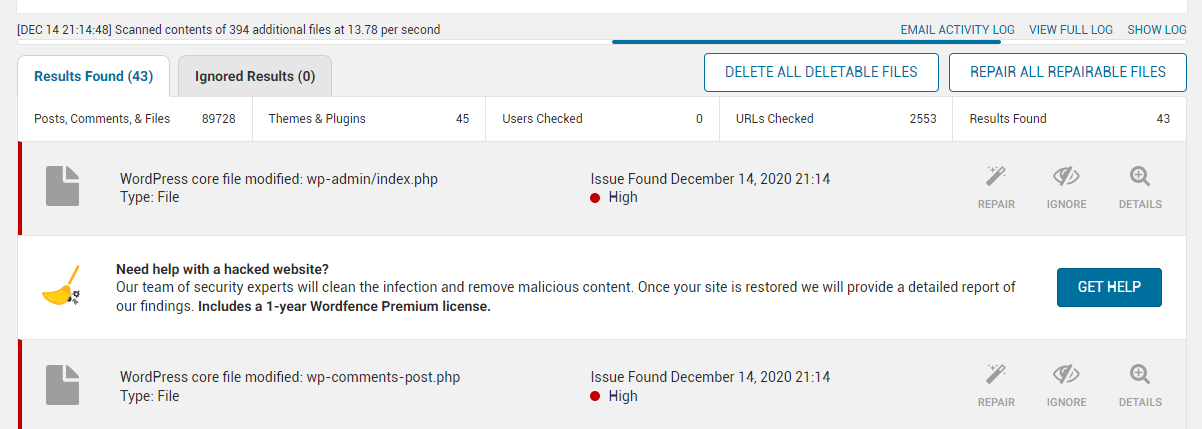The height and width of the screenshot is (429, 1202).
Task: Repair all repairable files
Action: 1067,72
